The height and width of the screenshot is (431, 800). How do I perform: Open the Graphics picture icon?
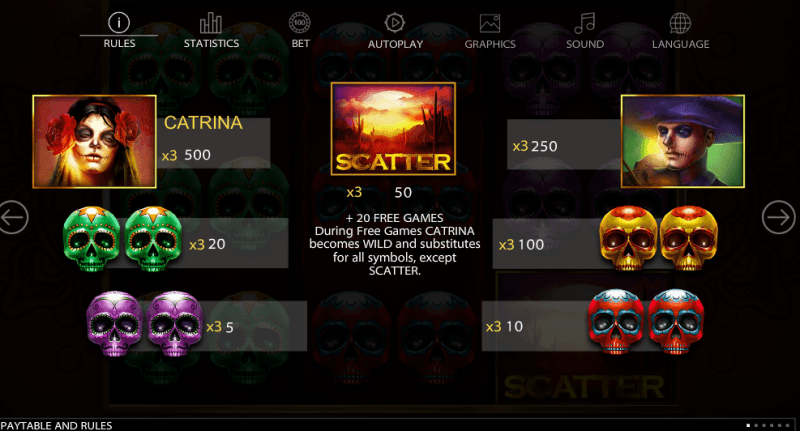[490, 23]
